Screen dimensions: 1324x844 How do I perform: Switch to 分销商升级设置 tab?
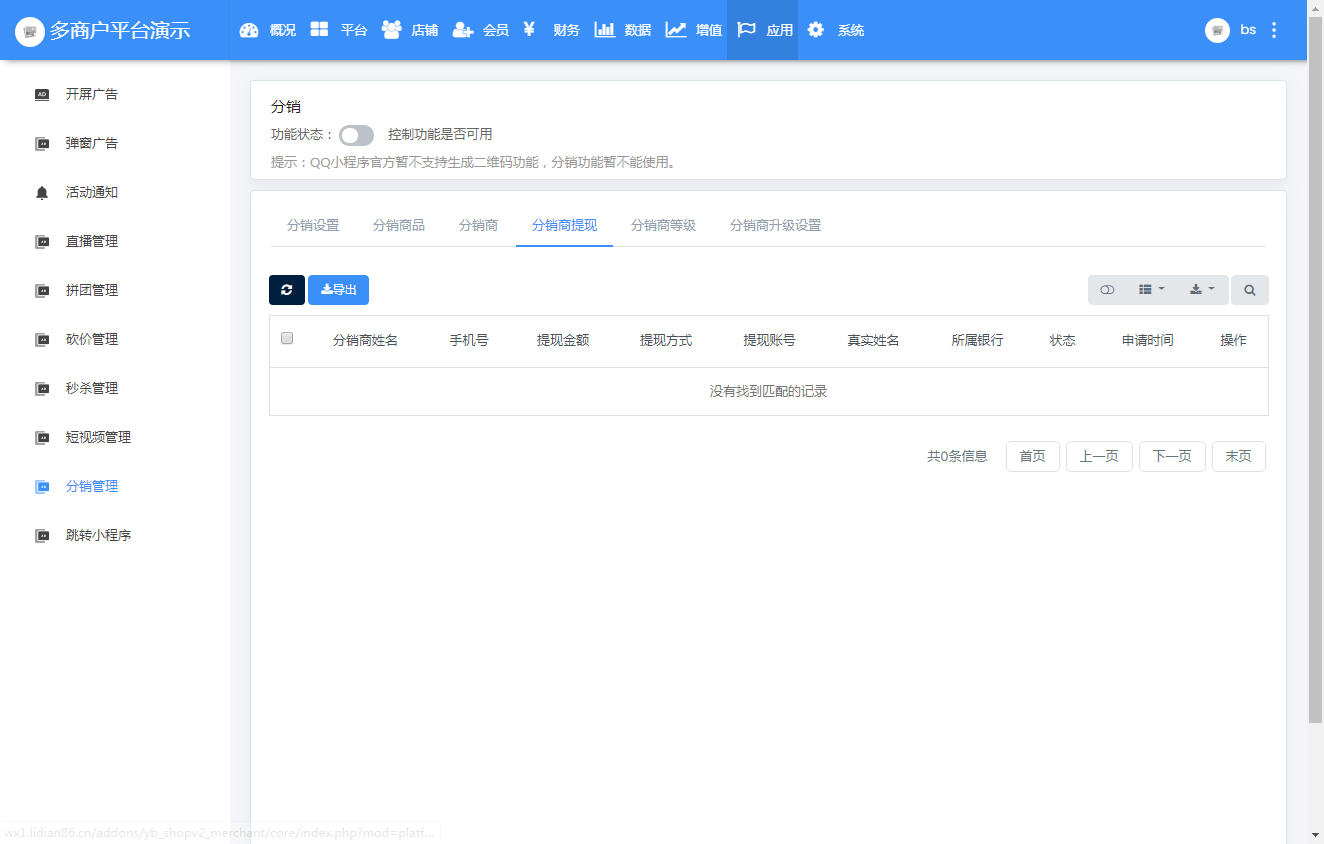click(x=776, y=225)
